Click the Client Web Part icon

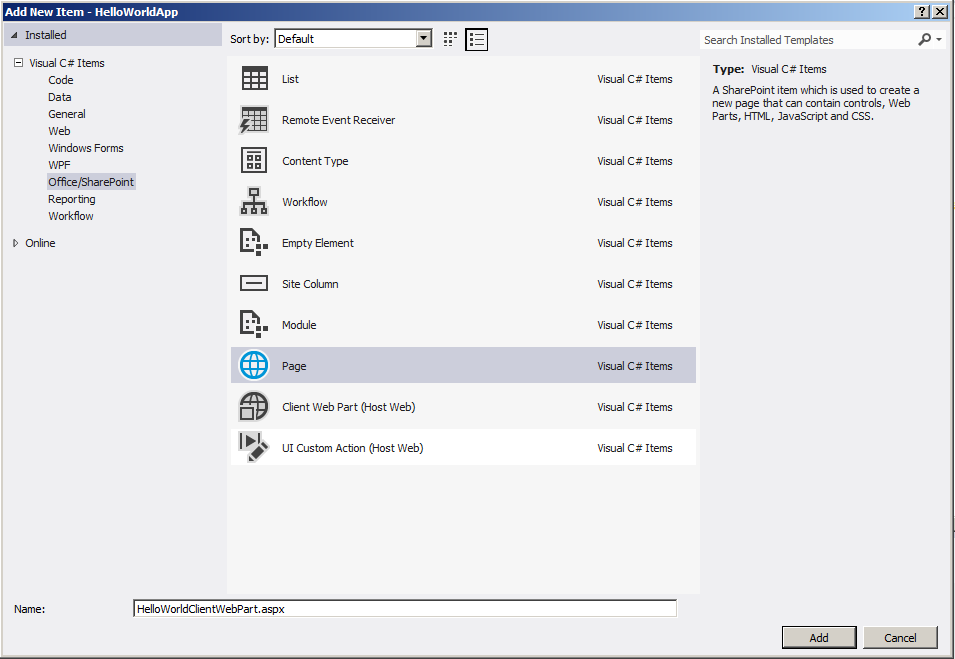(x=253, y=406)
